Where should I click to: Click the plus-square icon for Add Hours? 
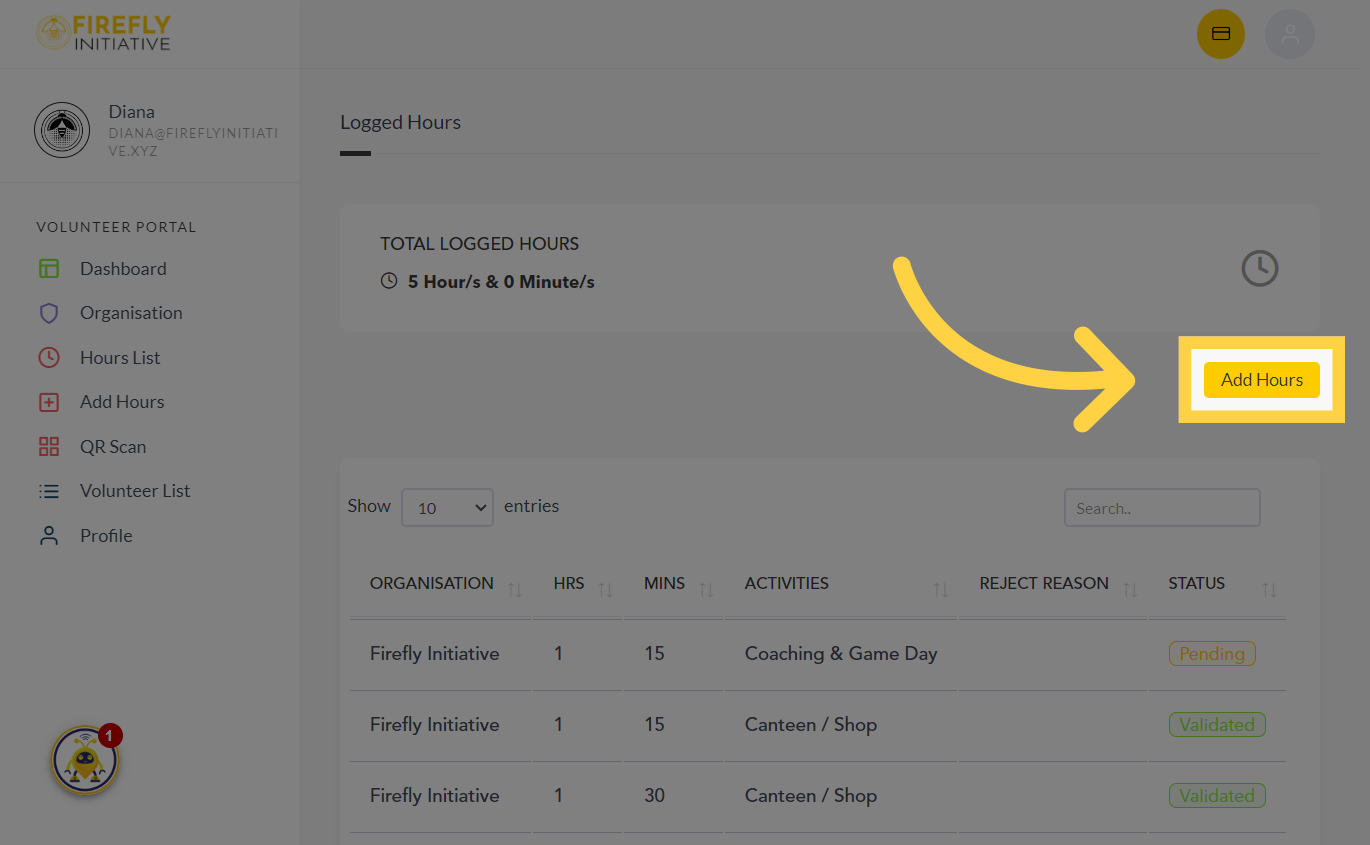pyautogui.click(x=49, y=401)
